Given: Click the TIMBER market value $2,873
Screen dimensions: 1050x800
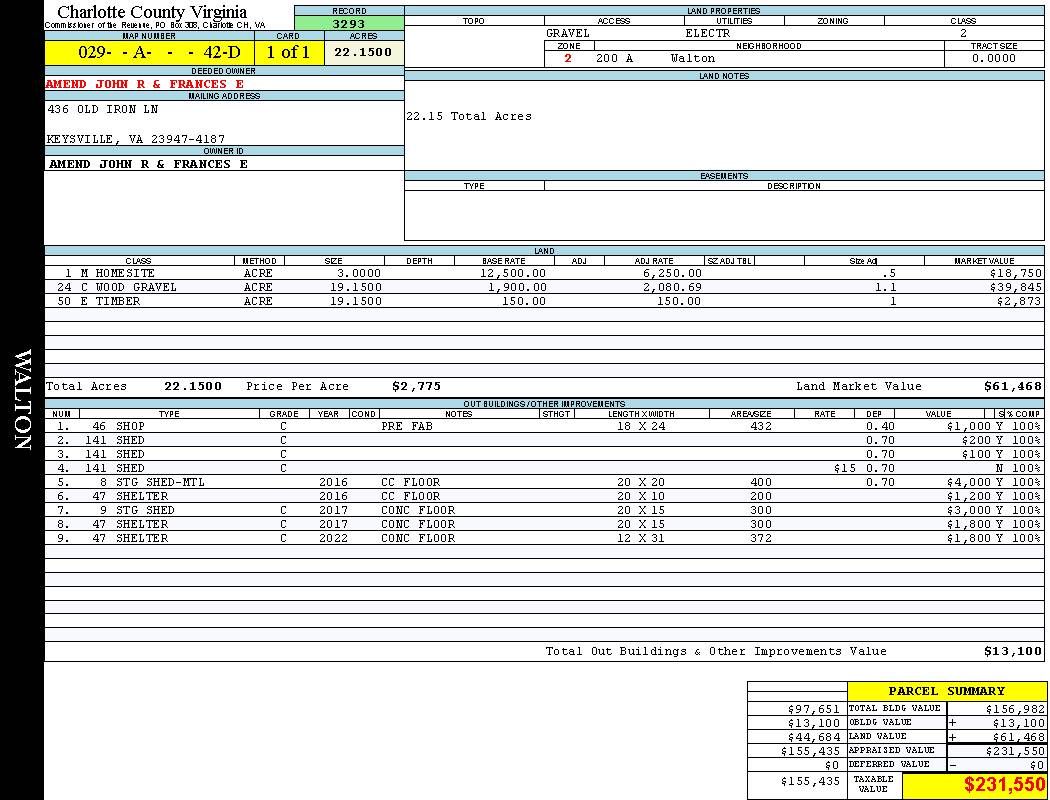Looking at the screenshot, I should (1018, 301).
